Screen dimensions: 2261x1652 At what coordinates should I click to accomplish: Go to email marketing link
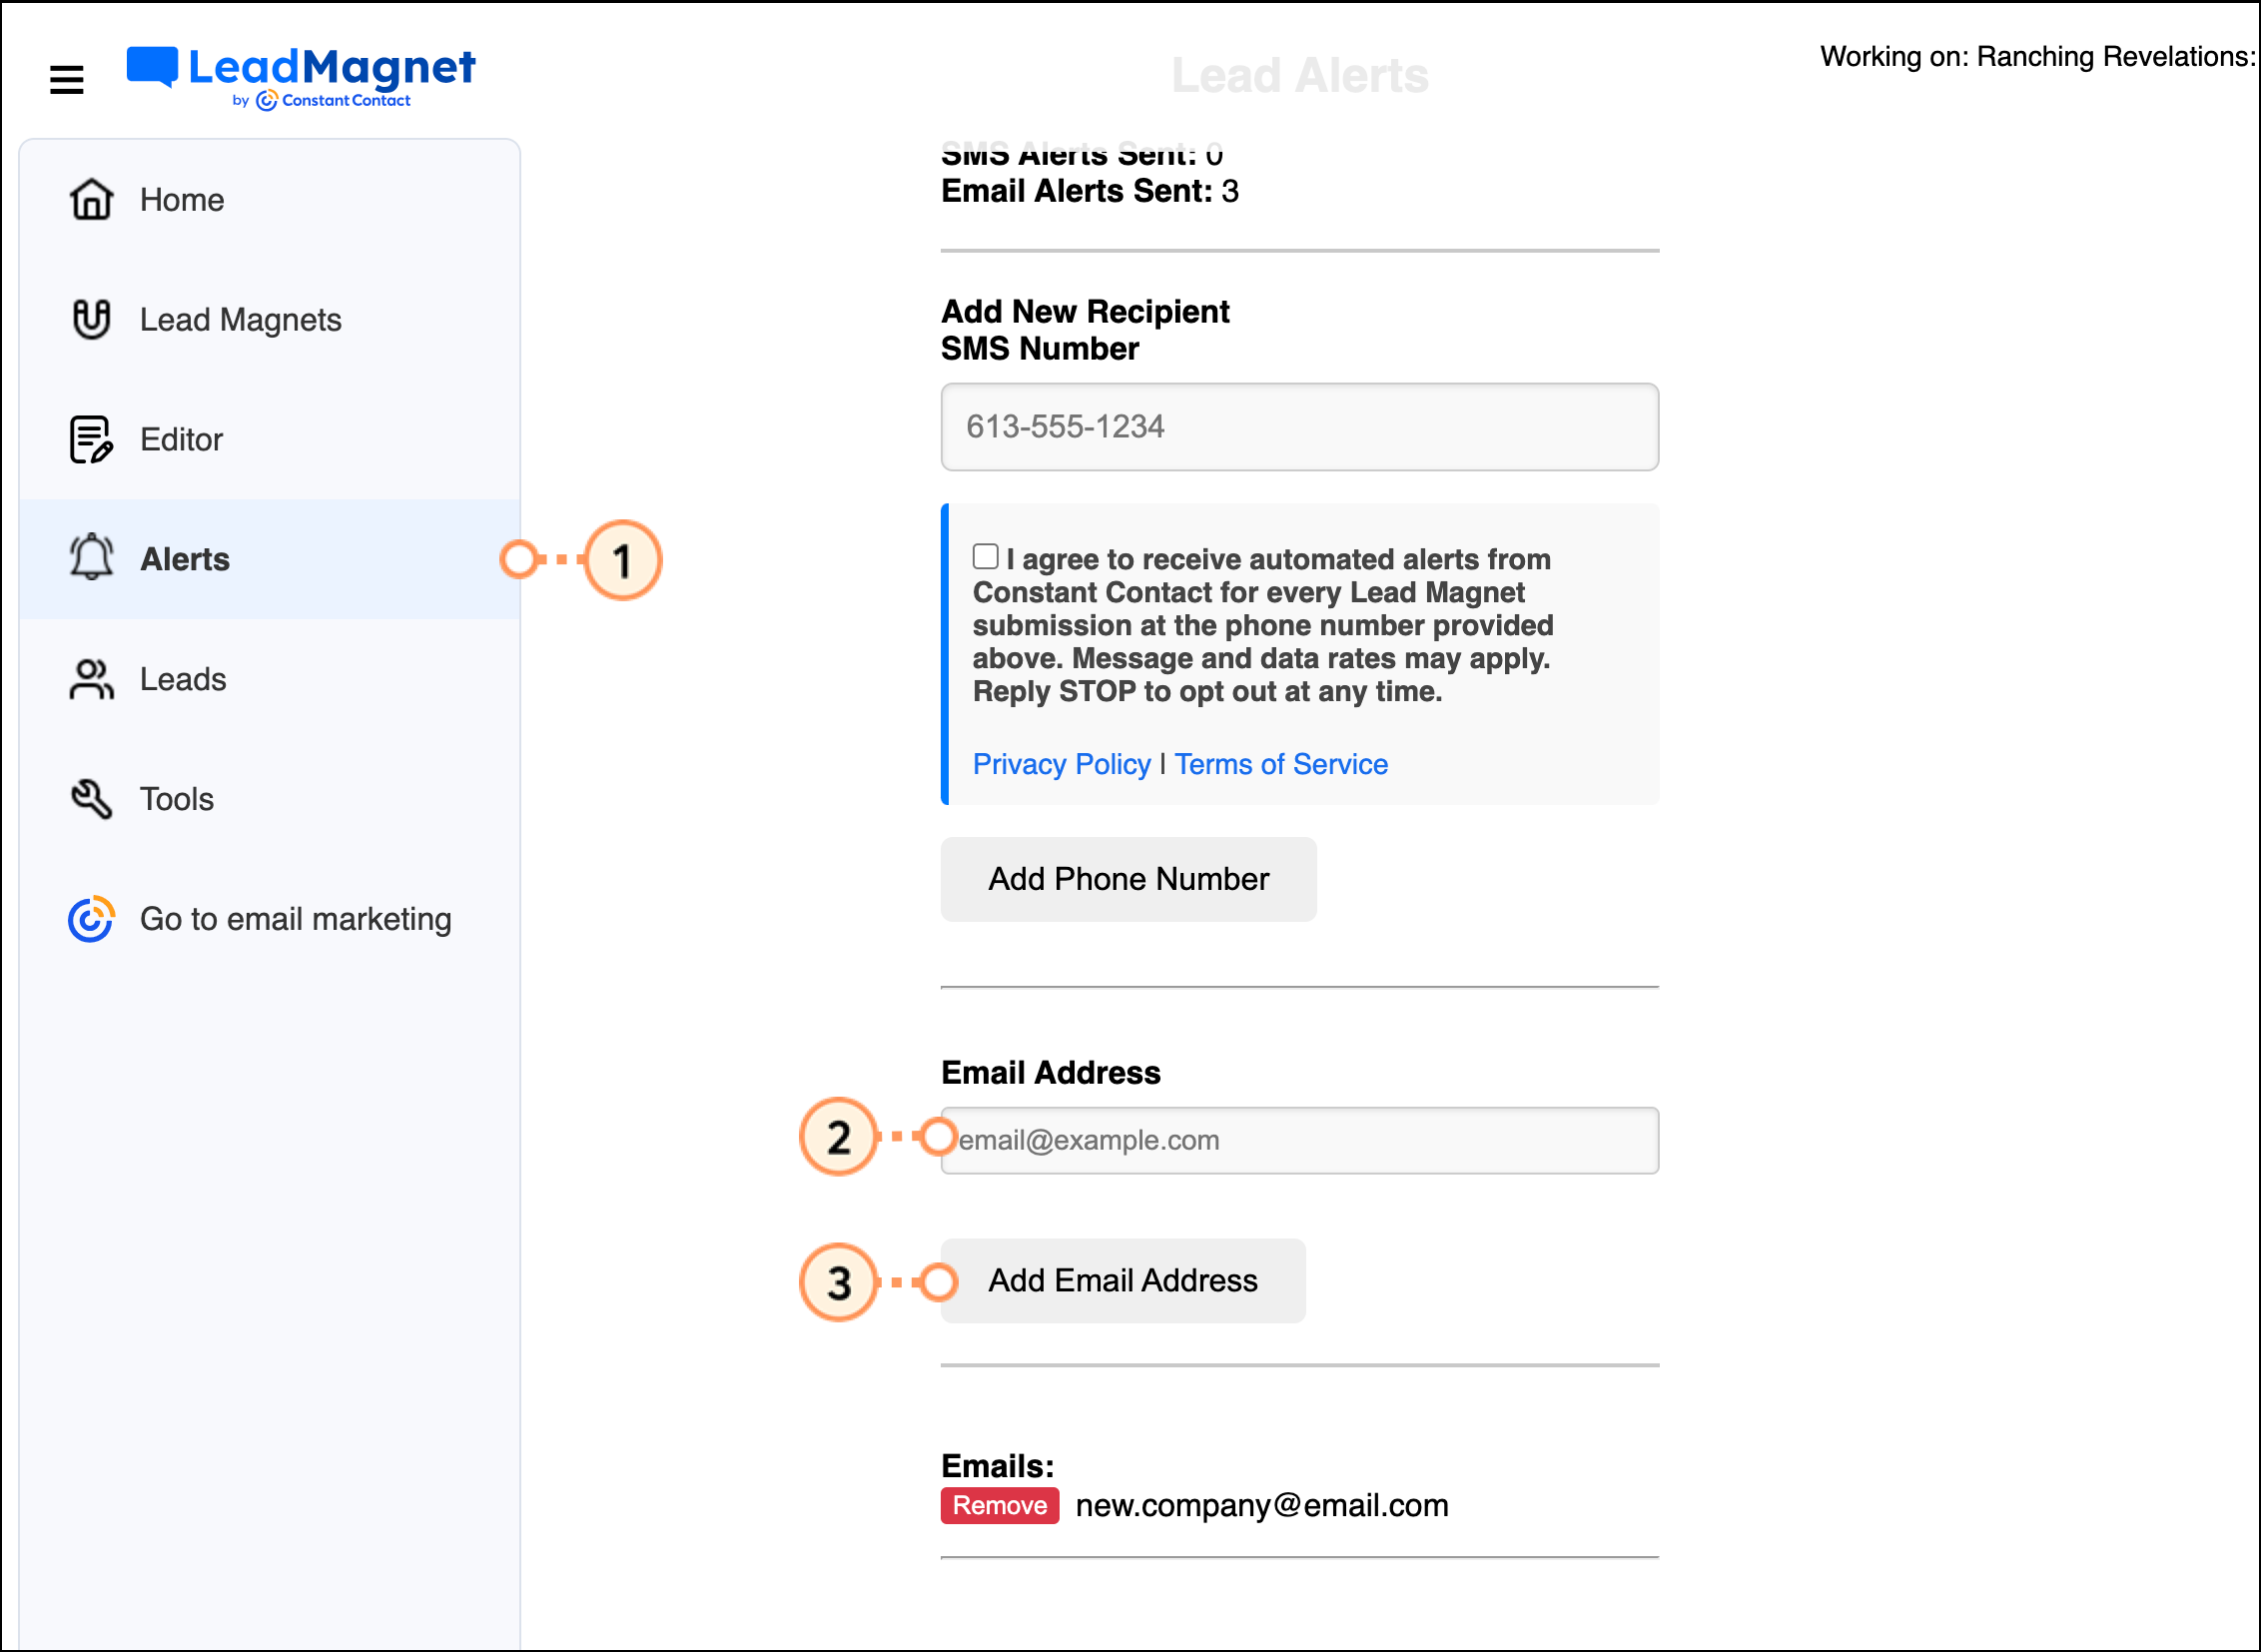270,919
